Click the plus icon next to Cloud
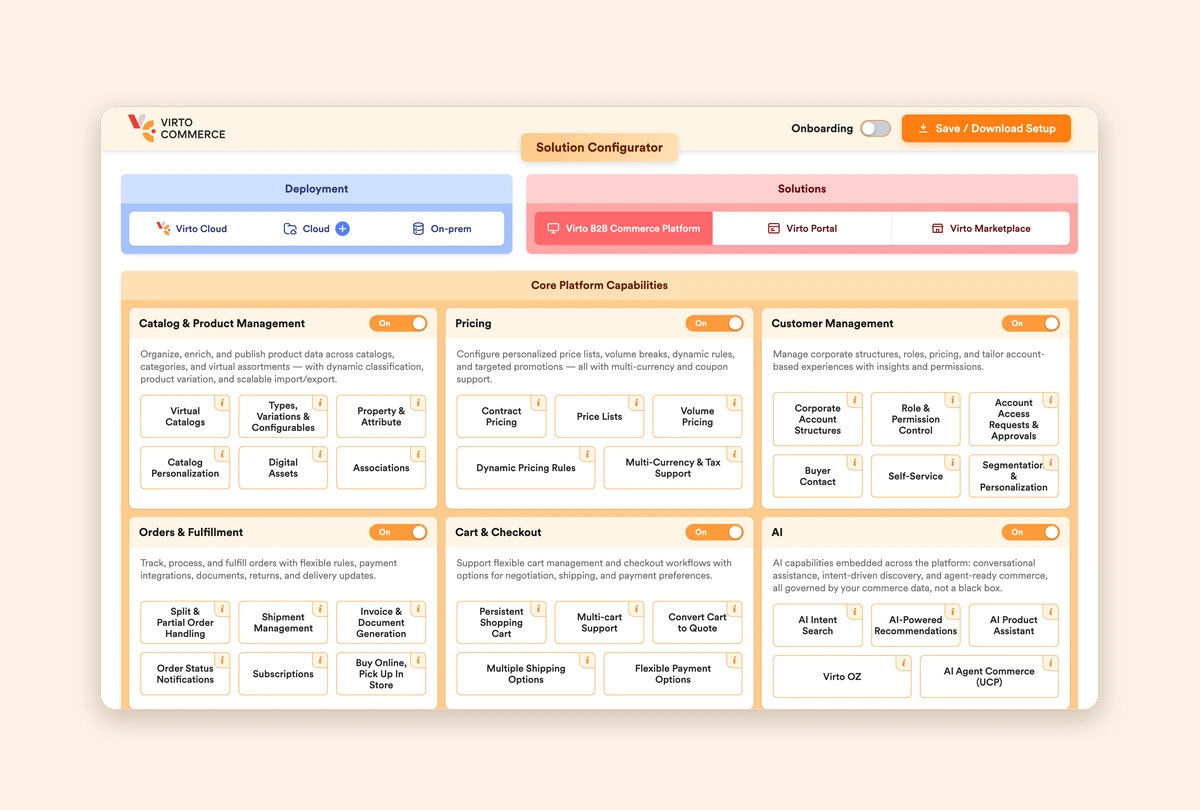Screen dimensions: 1200x810 342,229
